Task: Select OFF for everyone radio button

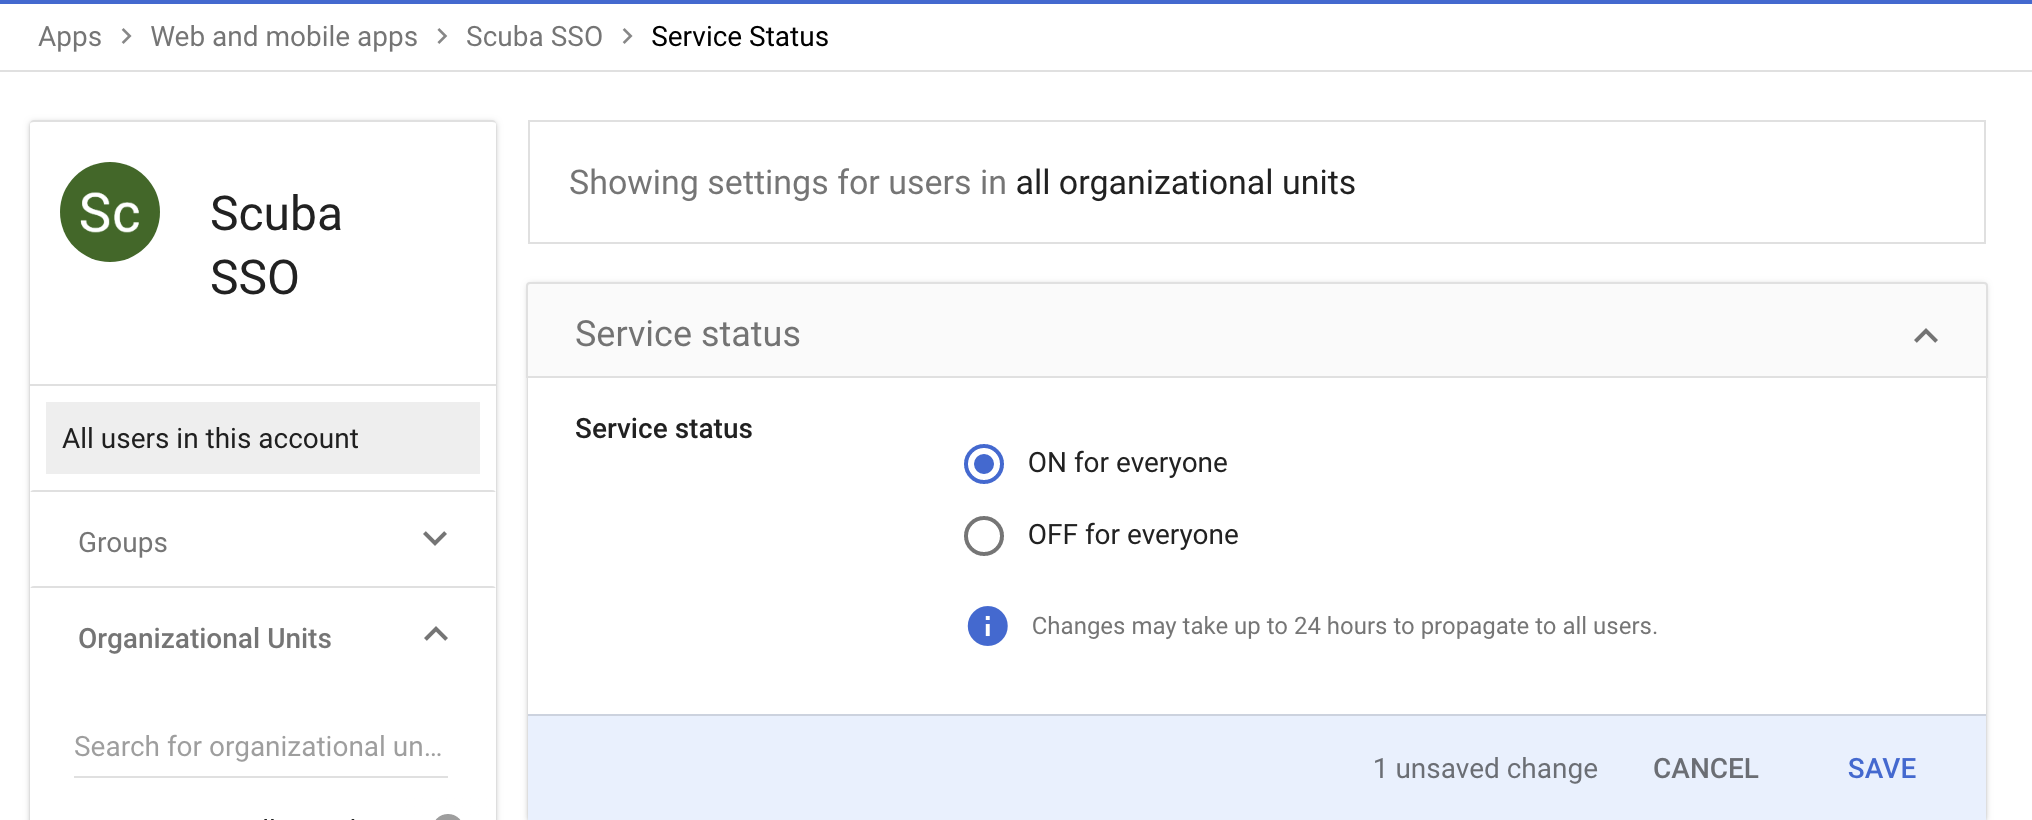Action: 984,536
